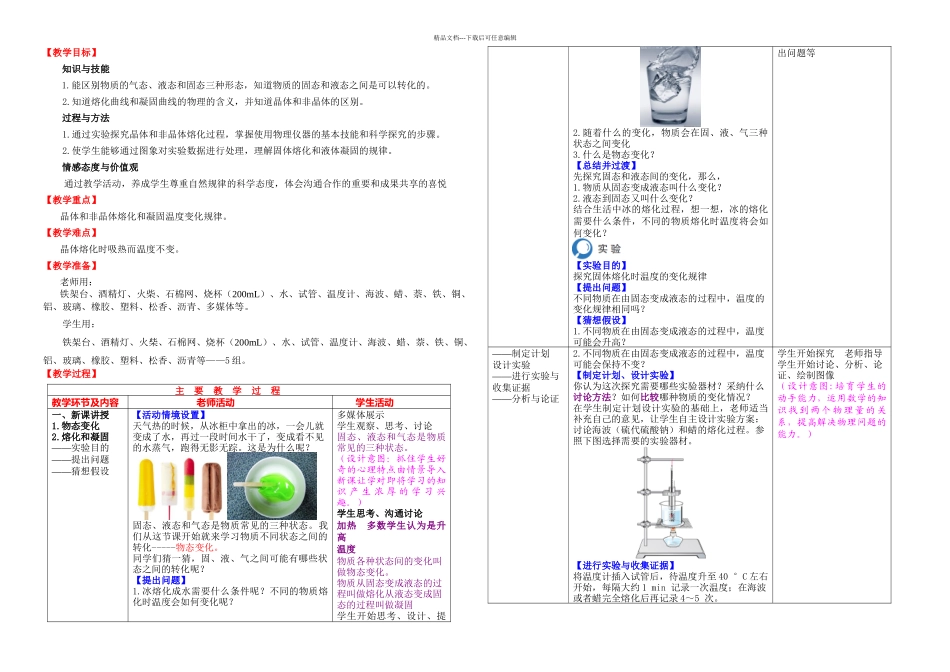950x672 pixels.
Task: Click the 【教学重点】 heading
Action: 71,200
